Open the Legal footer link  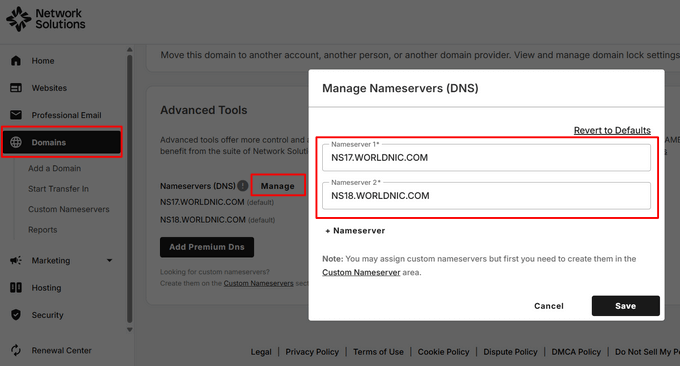(x=261, y=352)
